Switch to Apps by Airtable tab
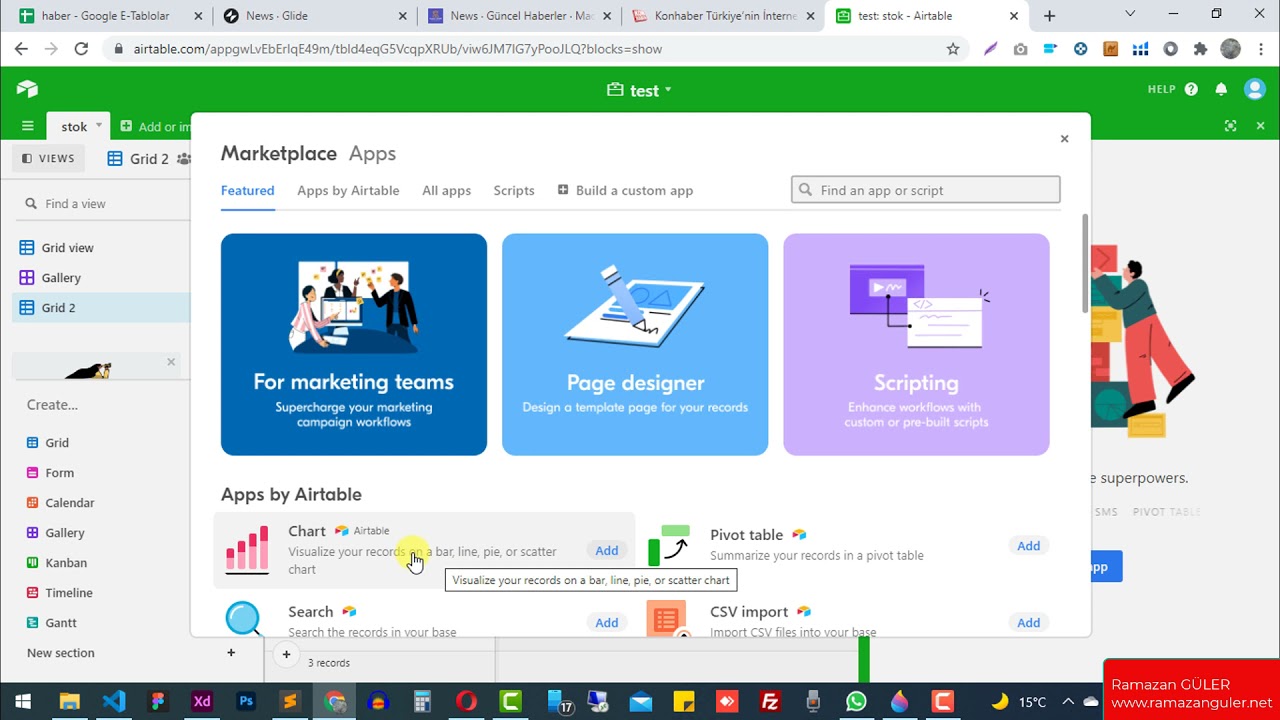The width and height of the screenshot is (1280, 720). coord(348,190)
